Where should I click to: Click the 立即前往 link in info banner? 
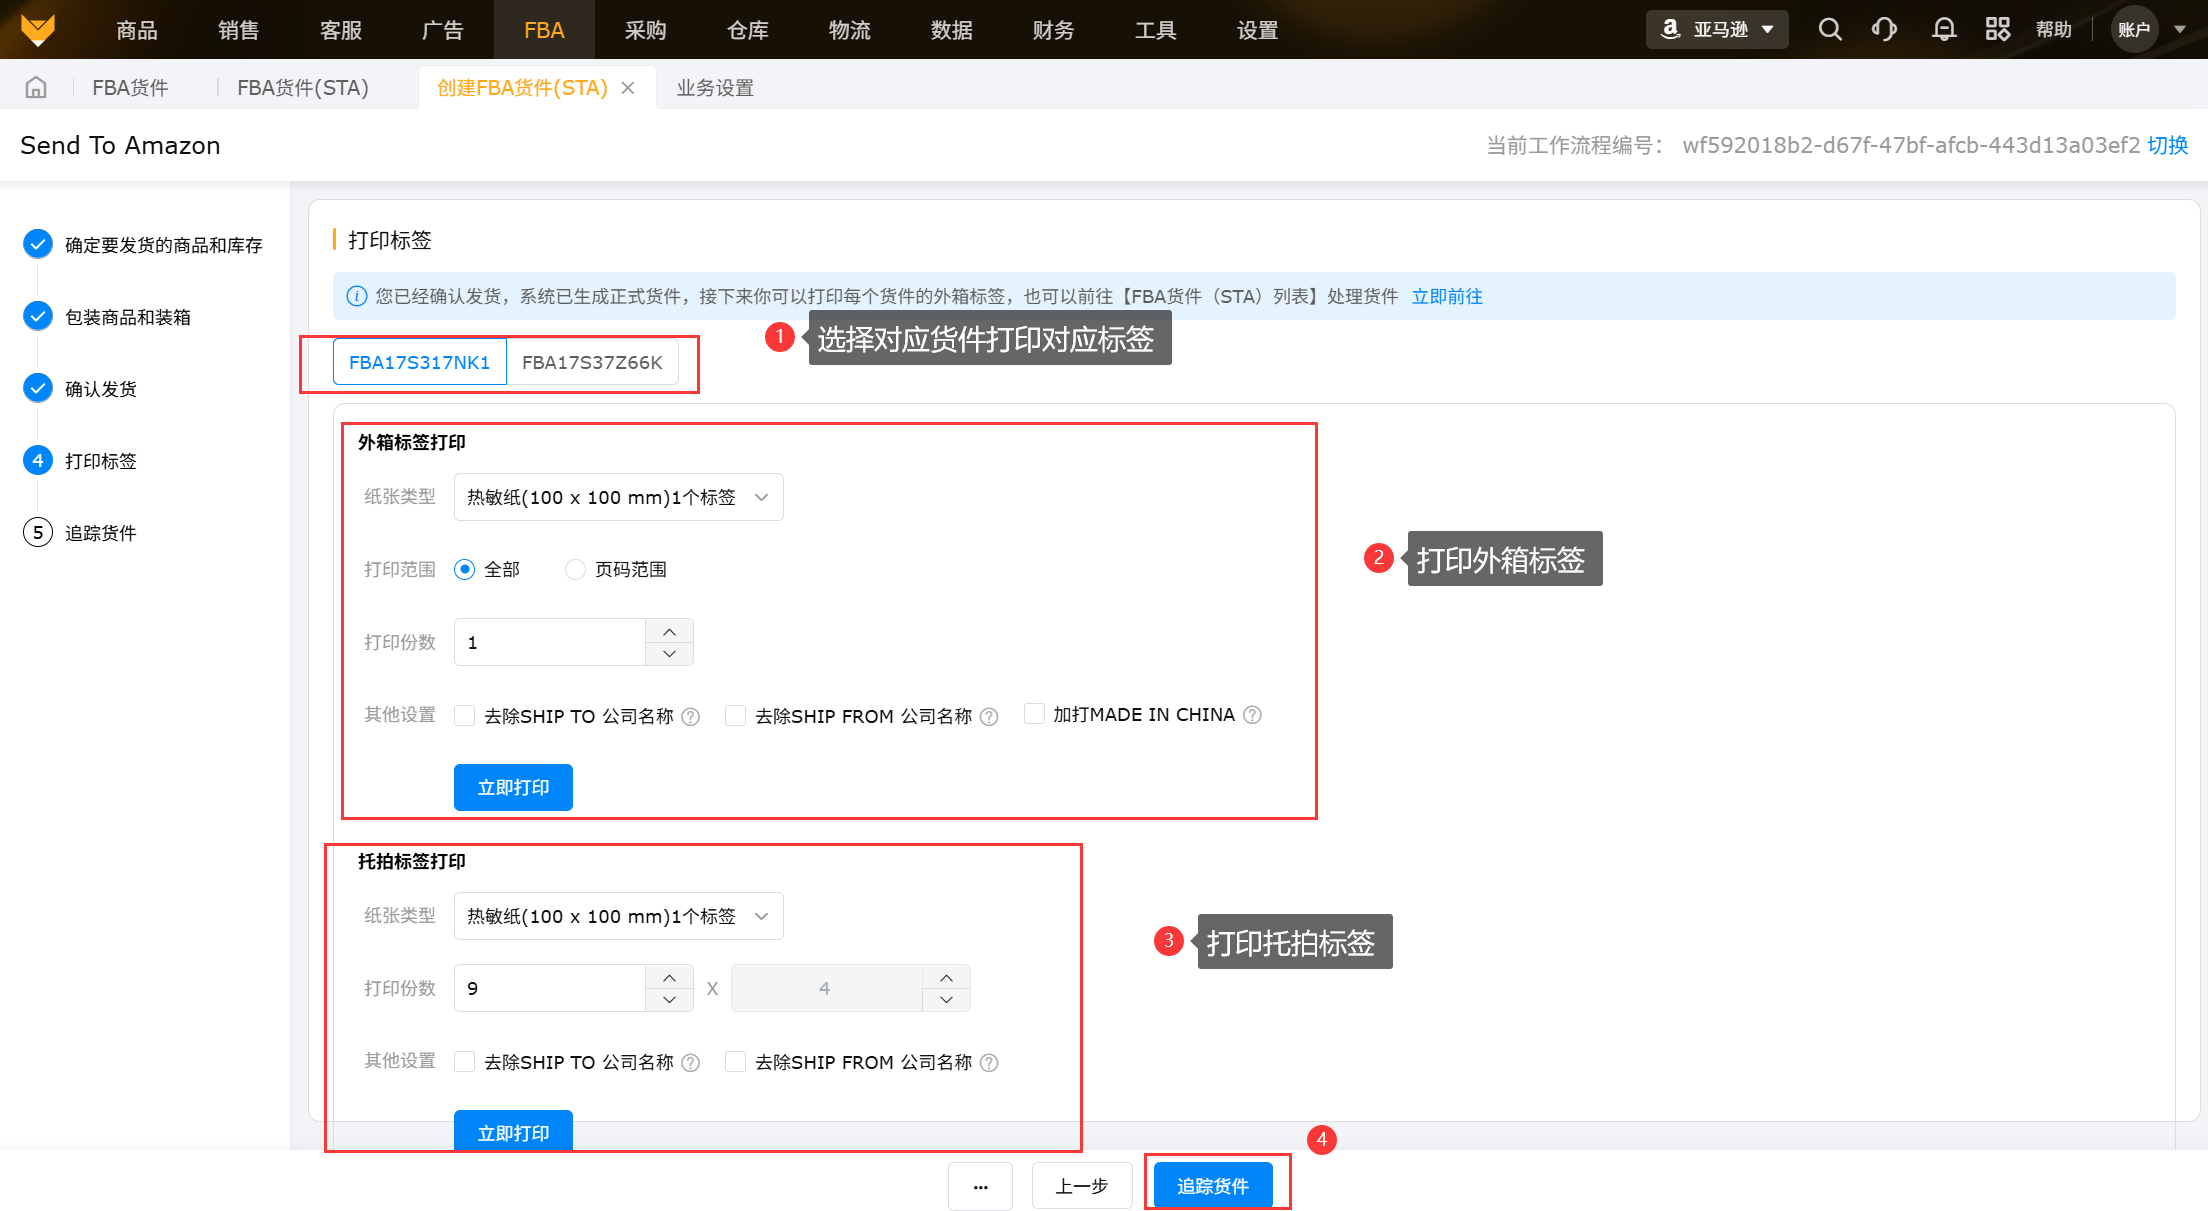(1446, 296)
